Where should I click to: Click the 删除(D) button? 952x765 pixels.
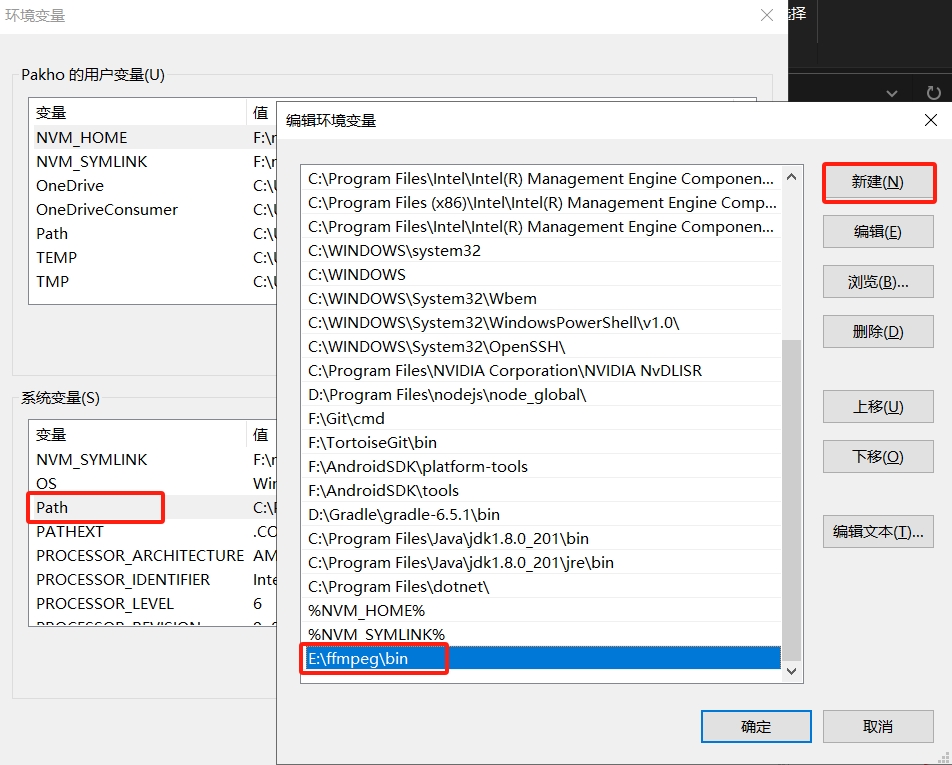tap(877, 332)
